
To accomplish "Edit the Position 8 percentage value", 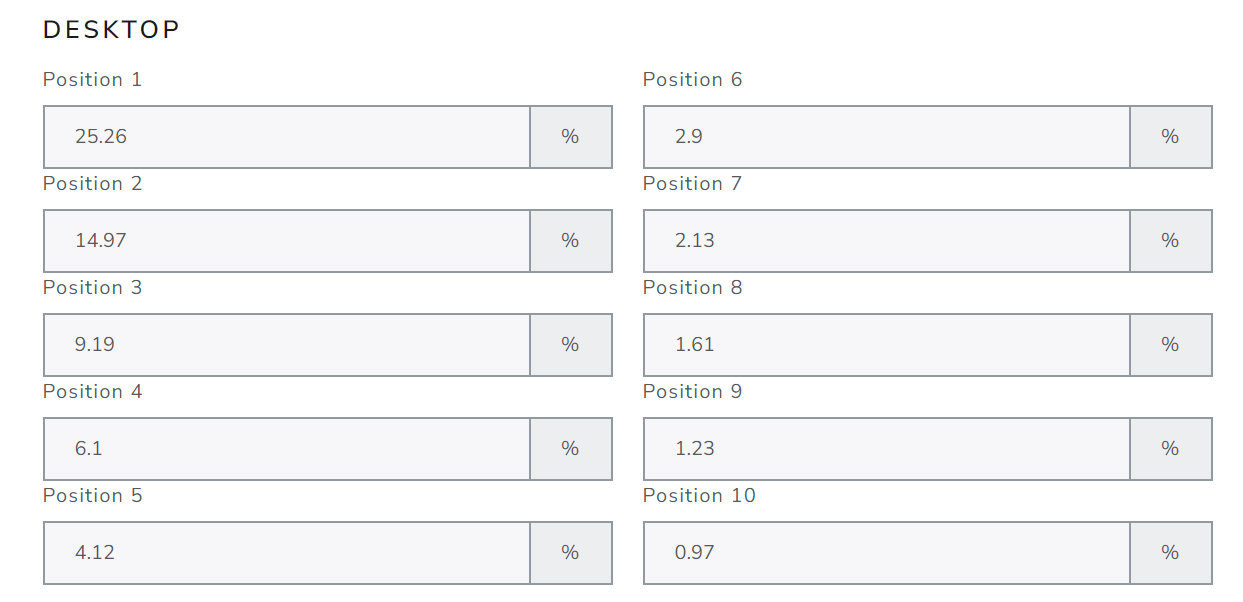I will (887, 345).
